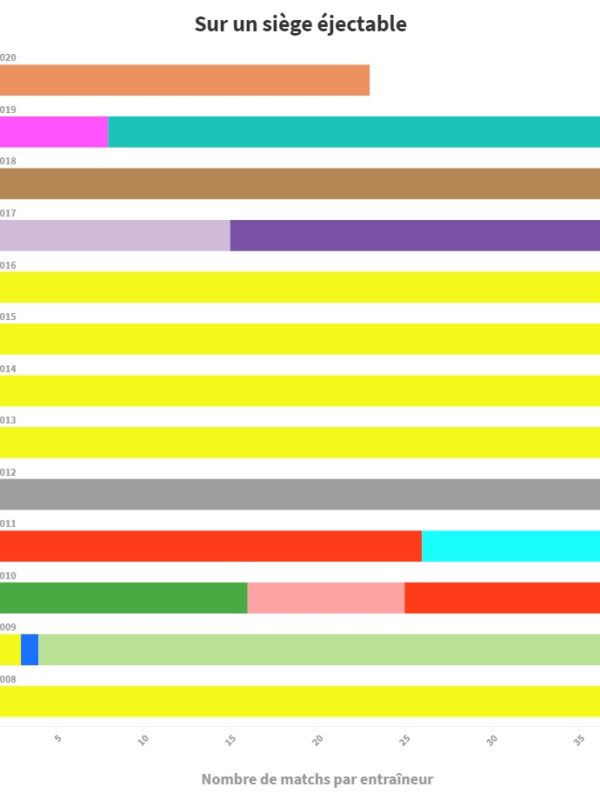Select the yellow bar for 2014
Screen dimensions: 600x800
pos(300,391)
